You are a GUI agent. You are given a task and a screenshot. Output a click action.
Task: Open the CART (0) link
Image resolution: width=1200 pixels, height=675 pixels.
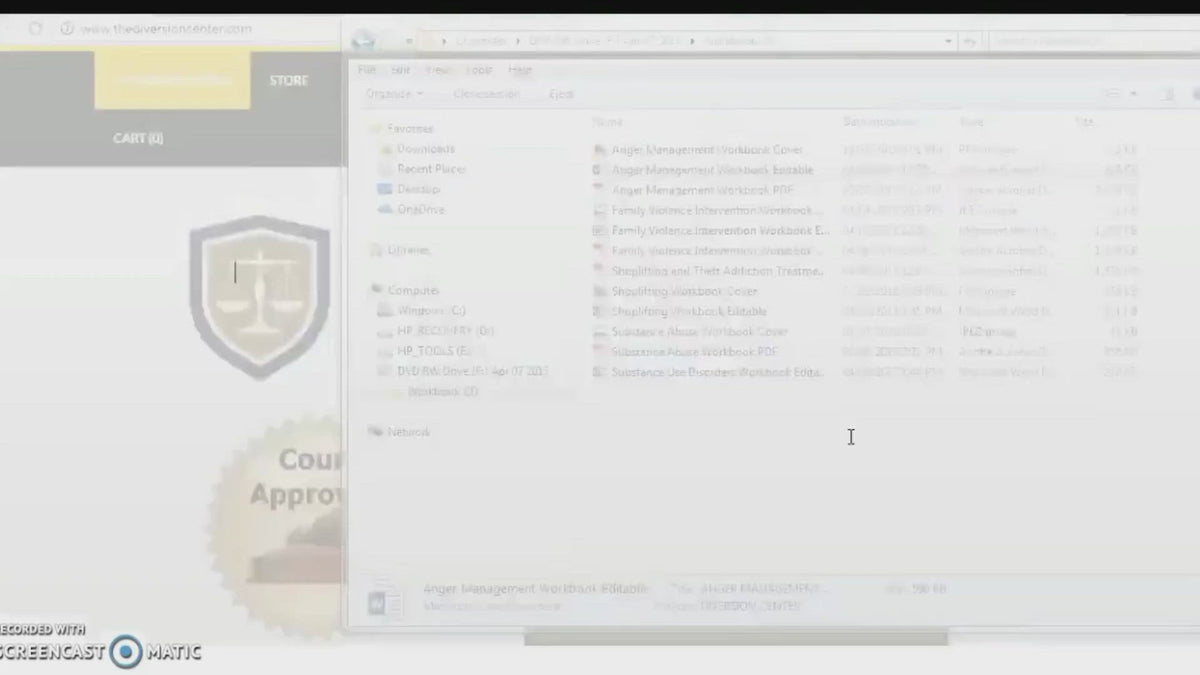[138, 138]
